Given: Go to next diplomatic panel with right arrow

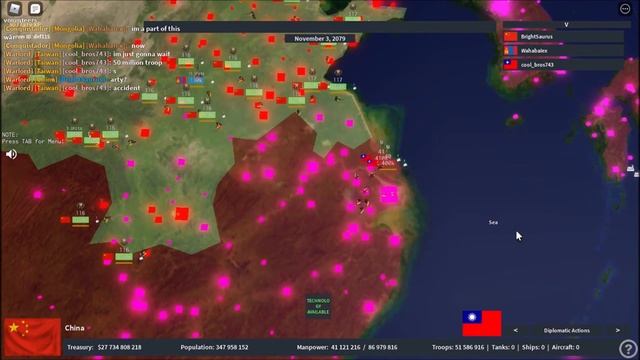Looking at the screenshot, I should (x=618, y=330).
